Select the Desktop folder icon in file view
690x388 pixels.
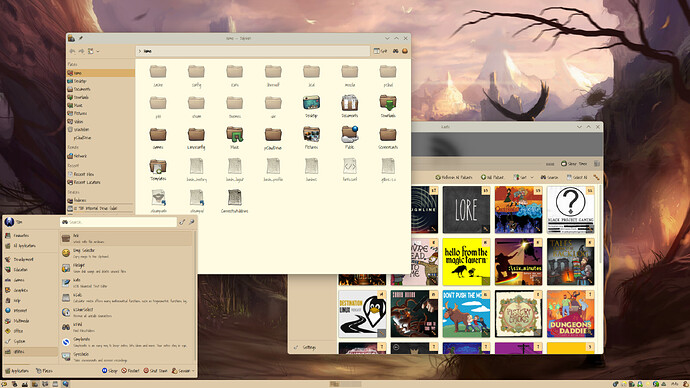(311, 102)
